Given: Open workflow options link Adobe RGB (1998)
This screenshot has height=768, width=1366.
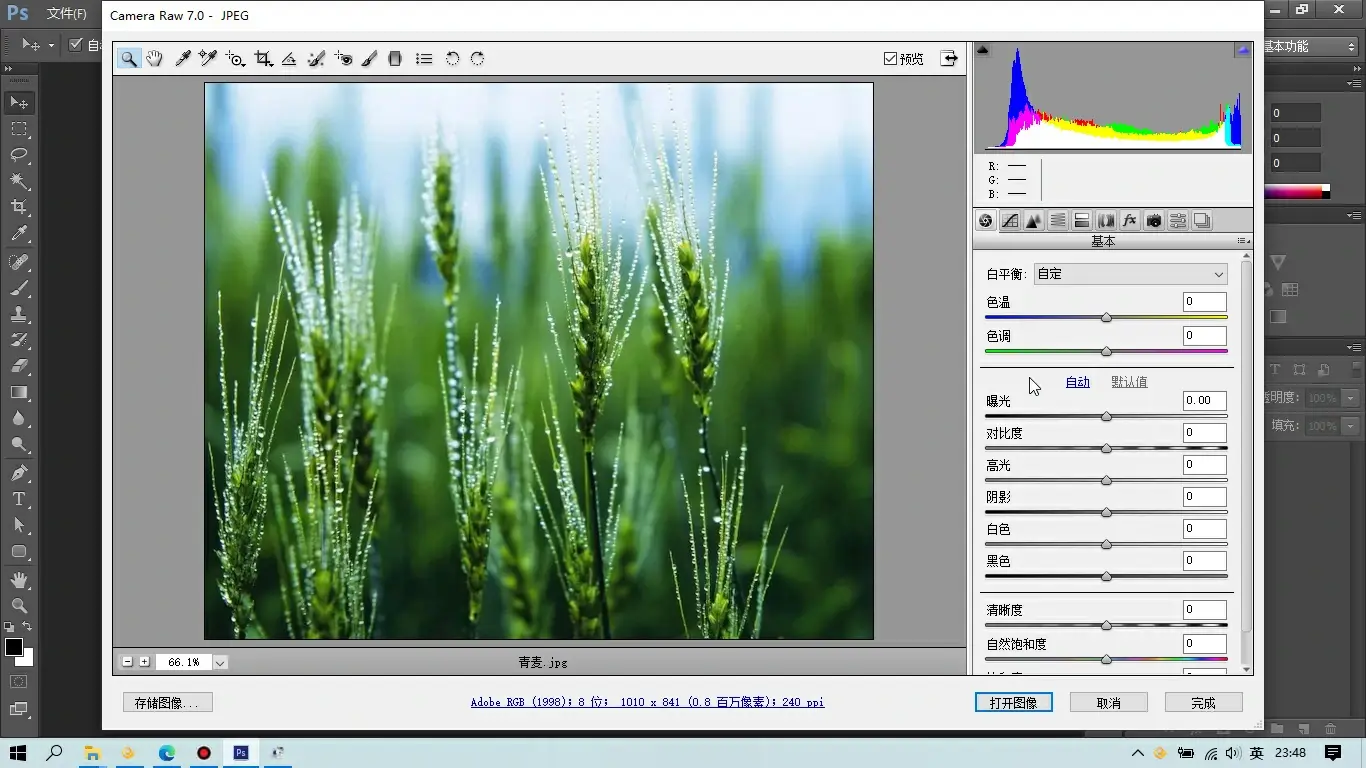Looking at the screenshot, I should pyautogui.click(x=647, y=703).
